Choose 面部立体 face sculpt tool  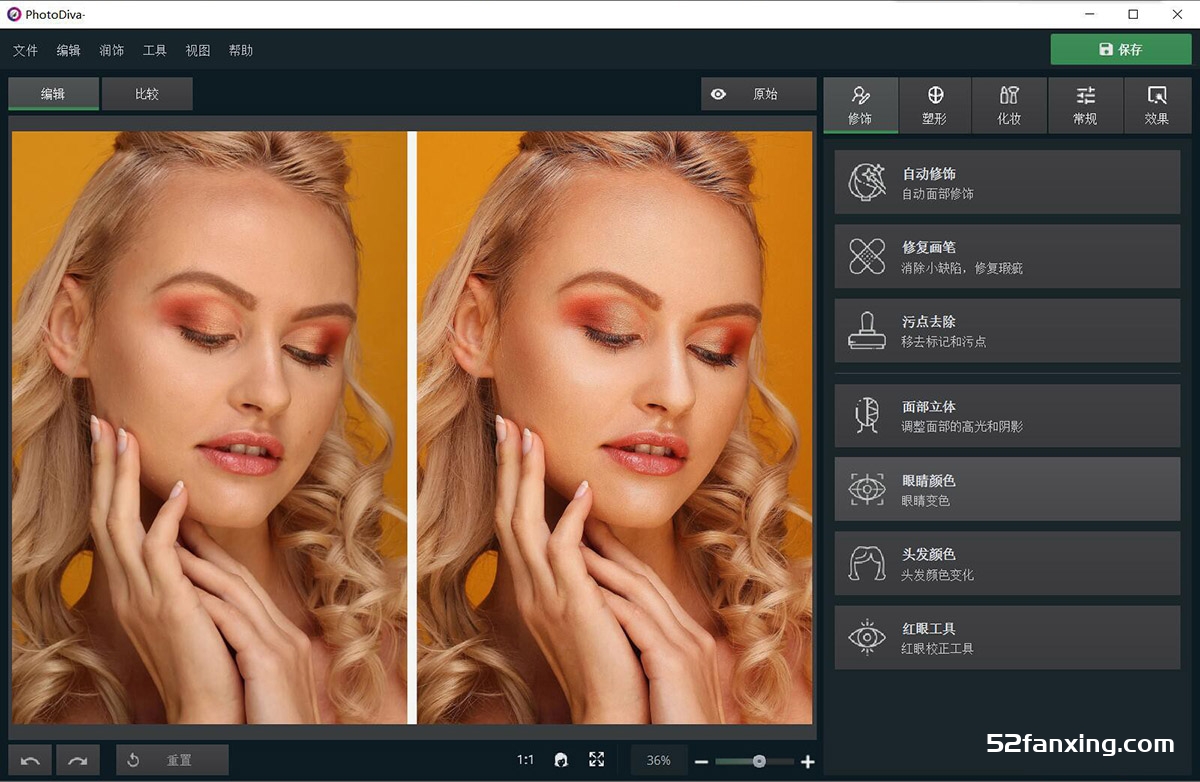[1007, 415]
